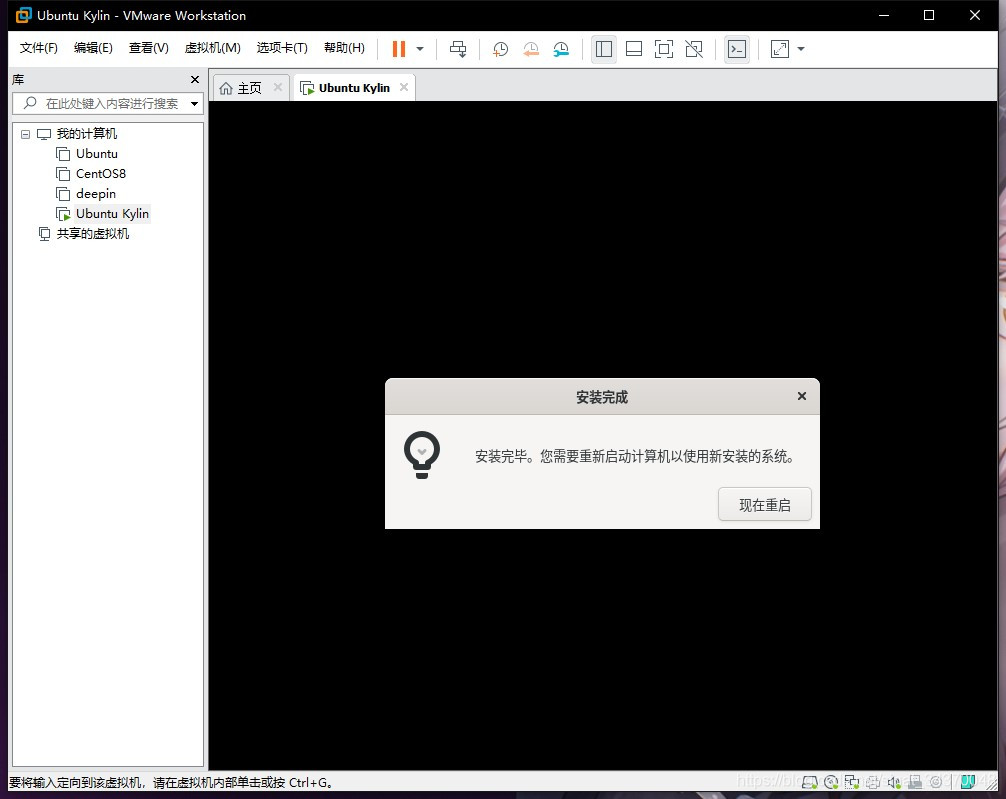
Task: Click the hard disk status bar icon
Action: pyautogui.click(x=810, y=782)
